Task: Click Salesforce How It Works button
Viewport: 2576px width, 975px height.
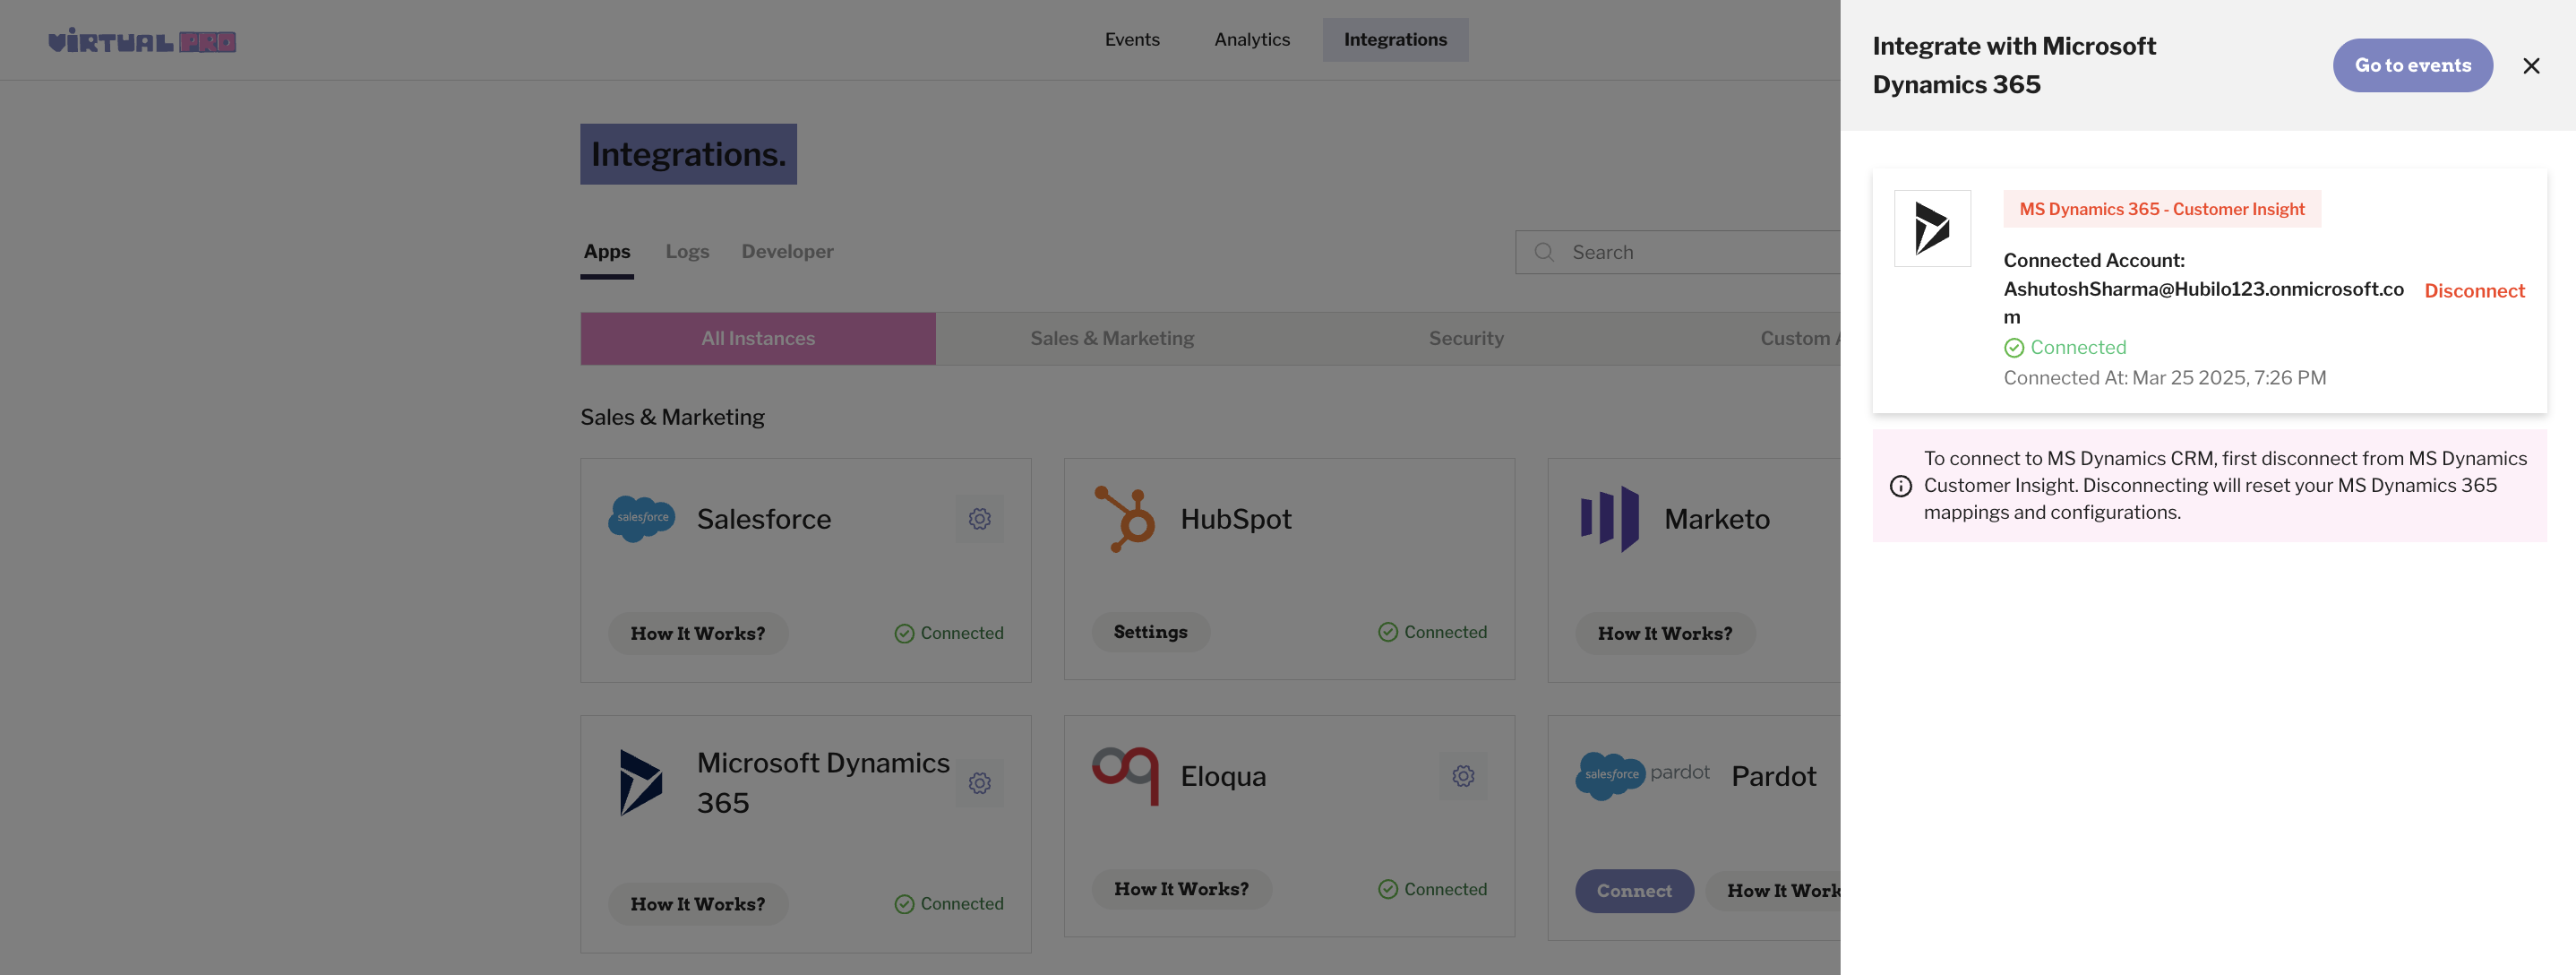Action: (697, 634)
